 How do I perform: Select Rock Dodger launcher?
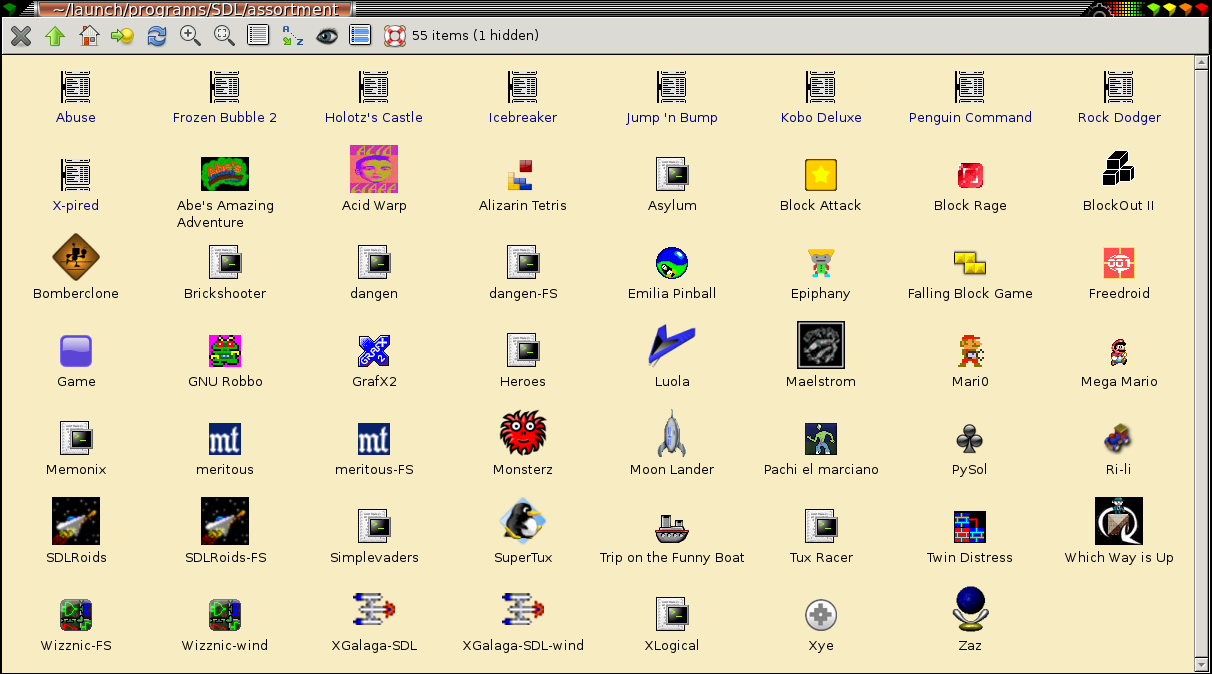click(1119, 87)
